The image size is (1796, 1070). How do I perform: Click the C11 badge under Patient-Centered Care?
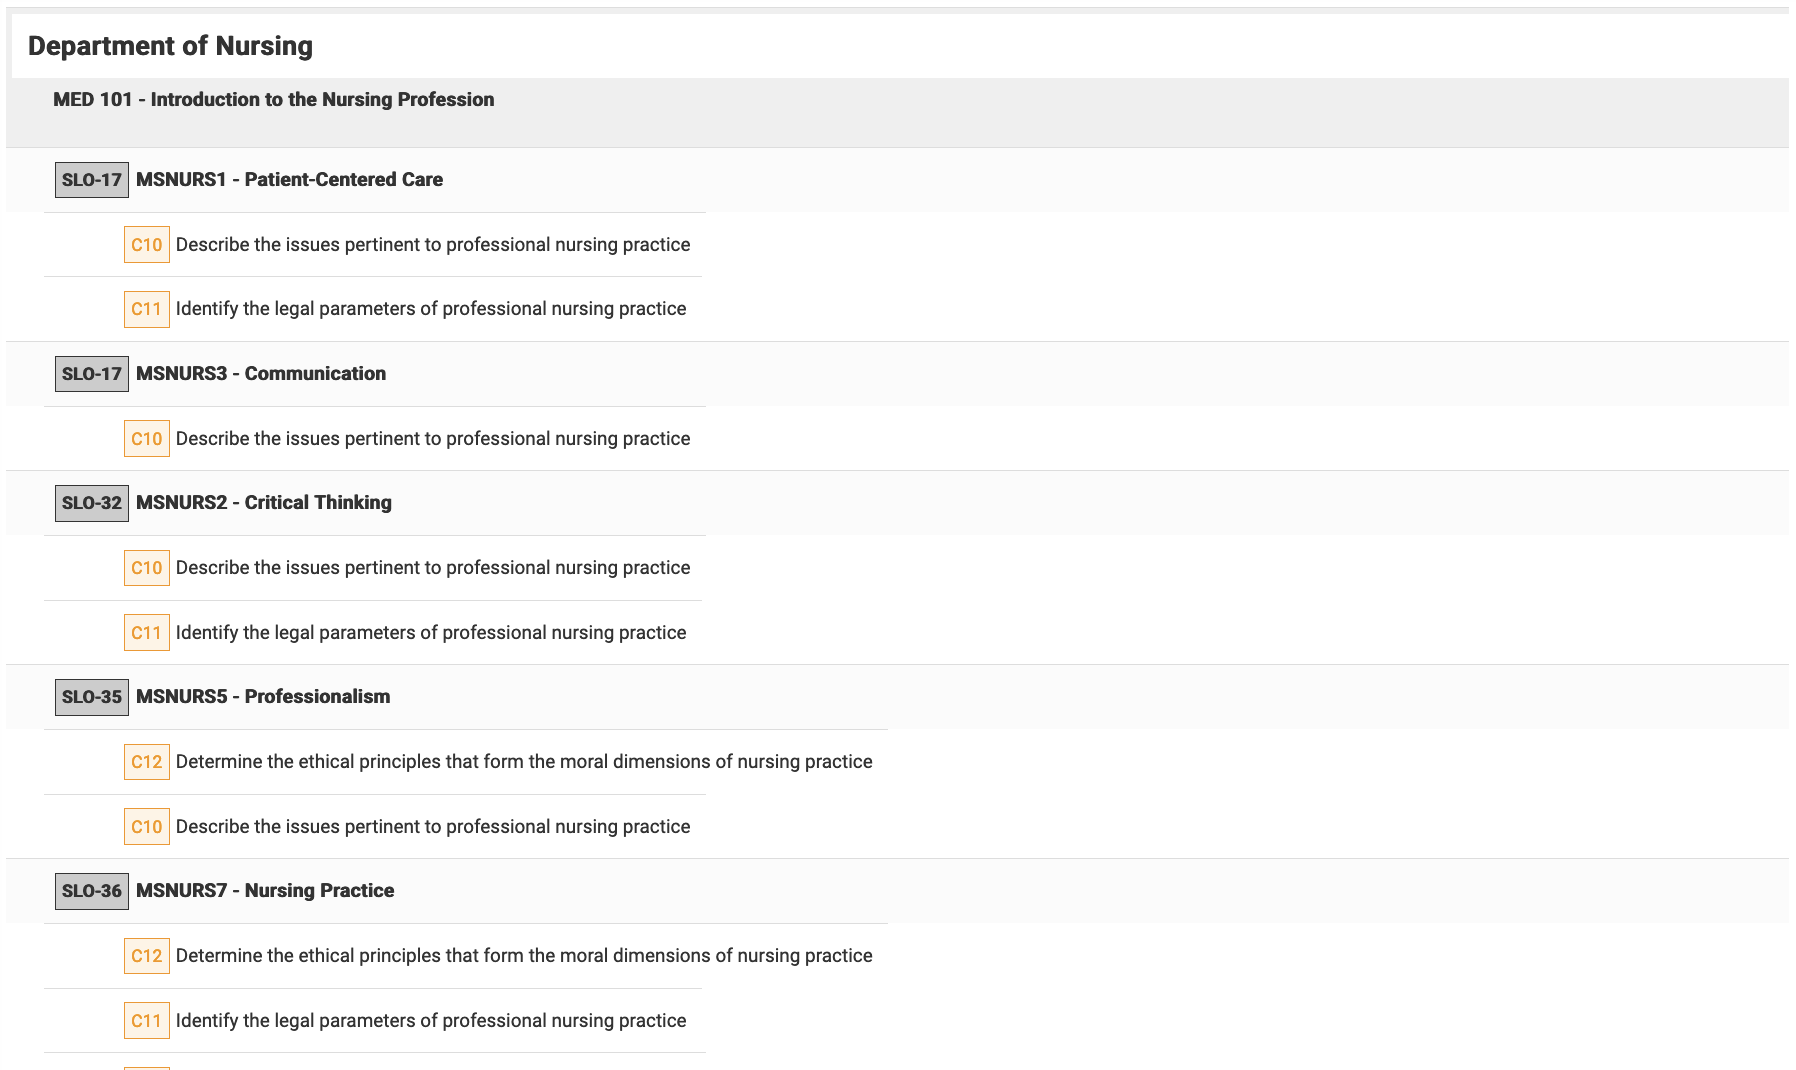(x=146, y=309)
